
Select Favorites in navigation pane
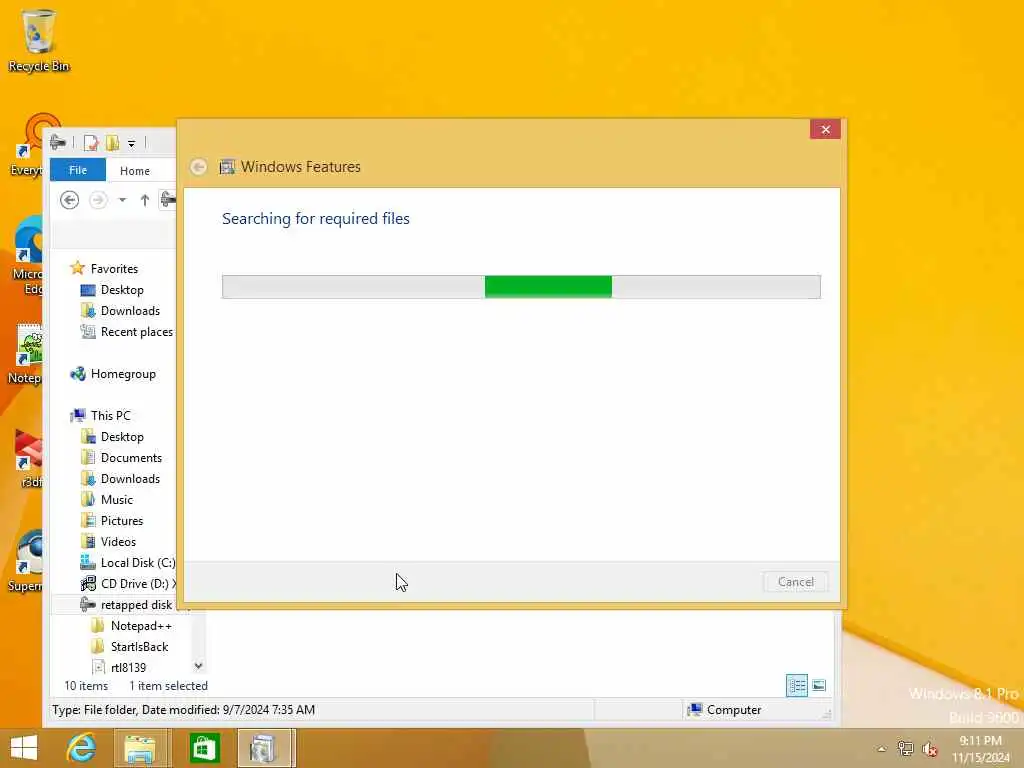(x=114, y=268)
